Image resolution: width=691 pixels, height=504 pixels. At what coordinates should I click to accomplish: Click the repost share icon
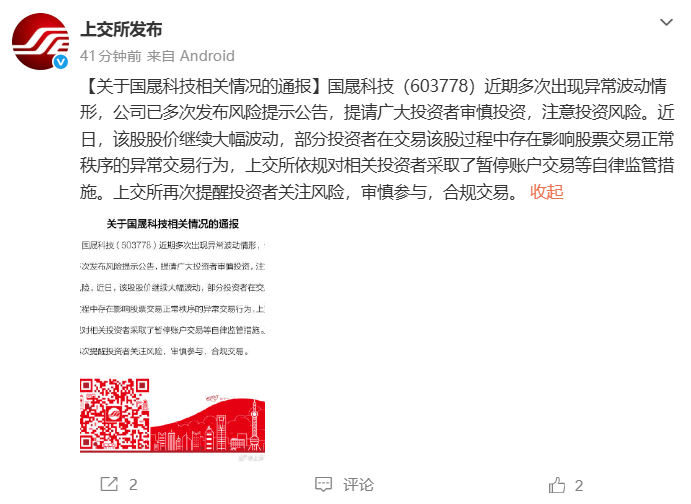[x=109, y=484]
